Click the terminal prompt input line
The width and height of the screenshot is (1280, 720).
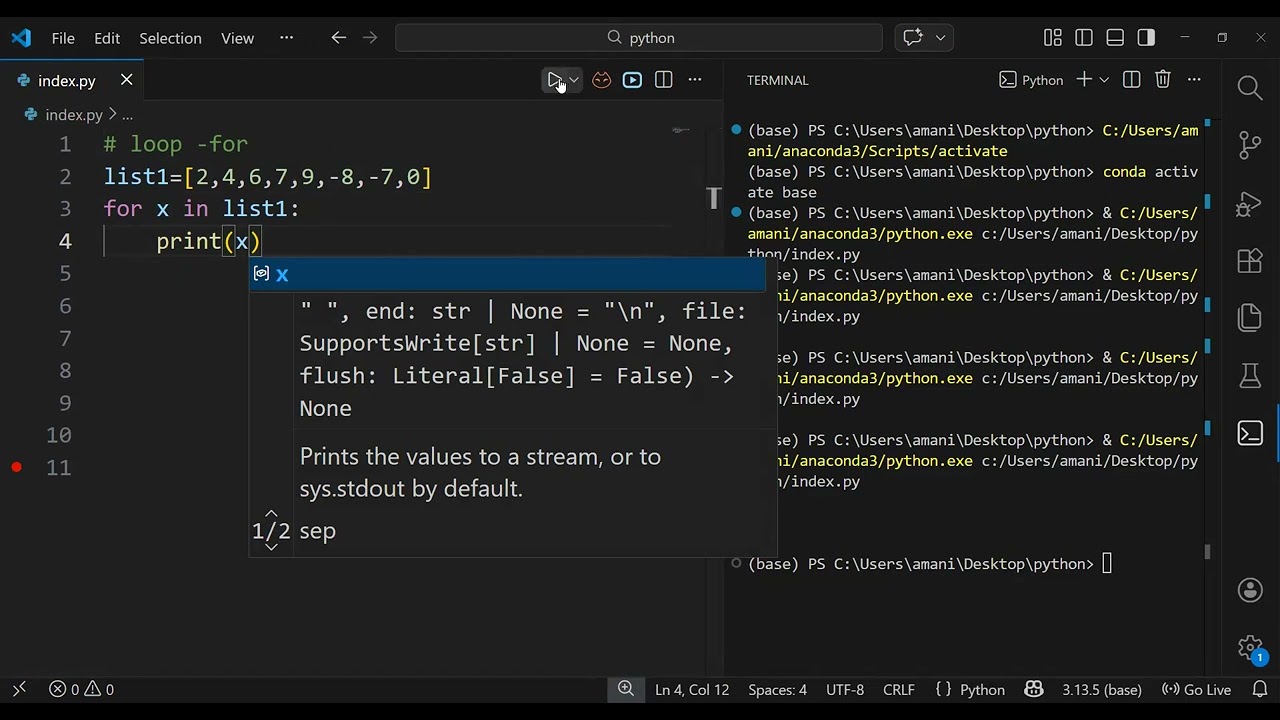pos(930,564)
